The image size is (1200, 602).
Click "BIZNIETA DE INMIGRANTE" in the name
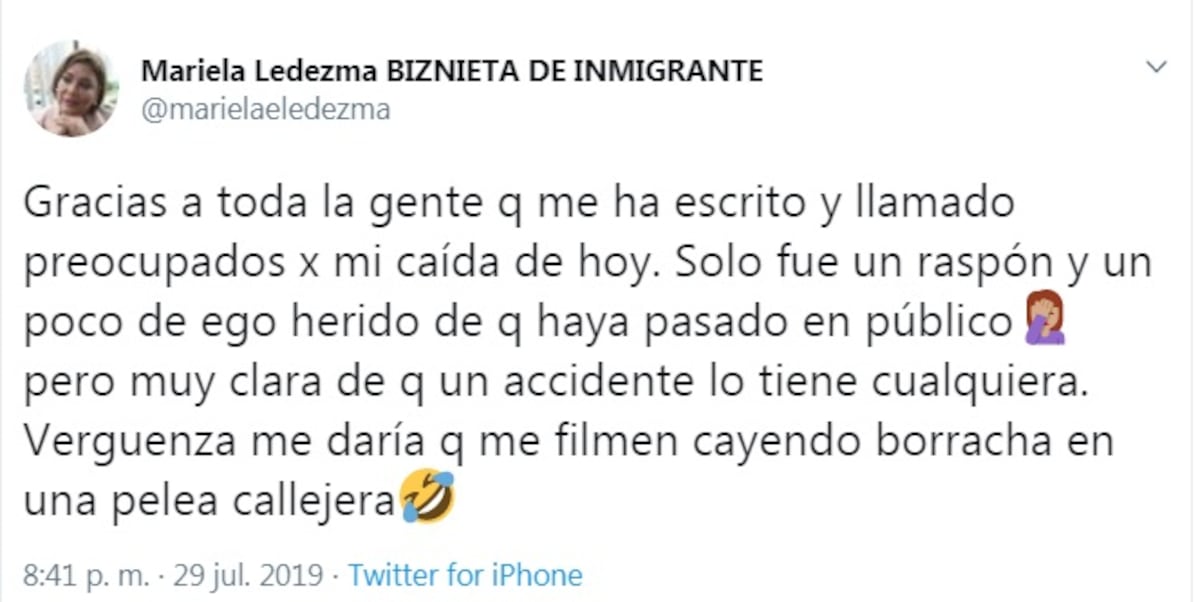pos(568,71)
